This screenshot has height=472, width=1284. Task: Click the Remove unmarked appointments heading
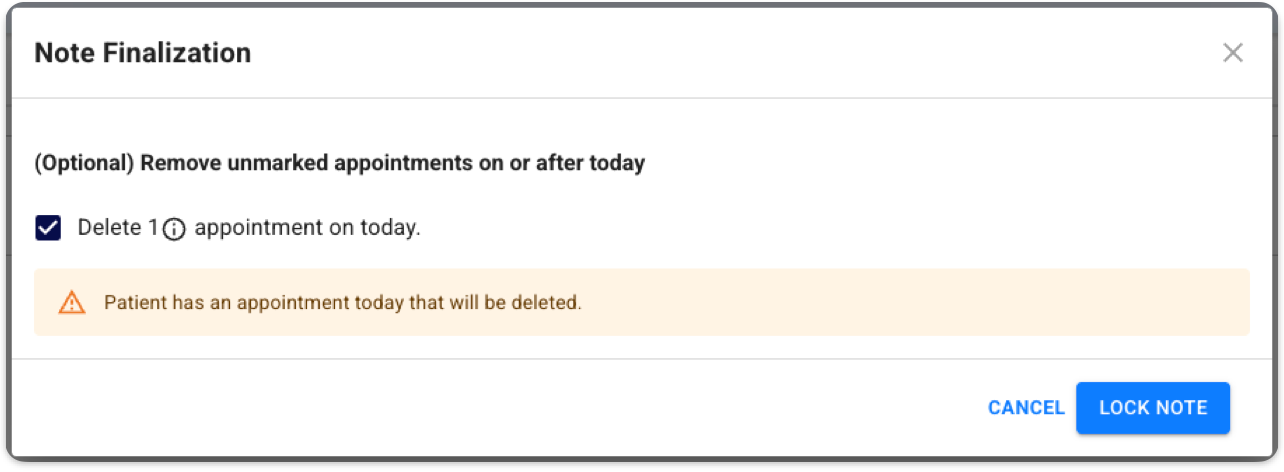click(x=339, y=163)
